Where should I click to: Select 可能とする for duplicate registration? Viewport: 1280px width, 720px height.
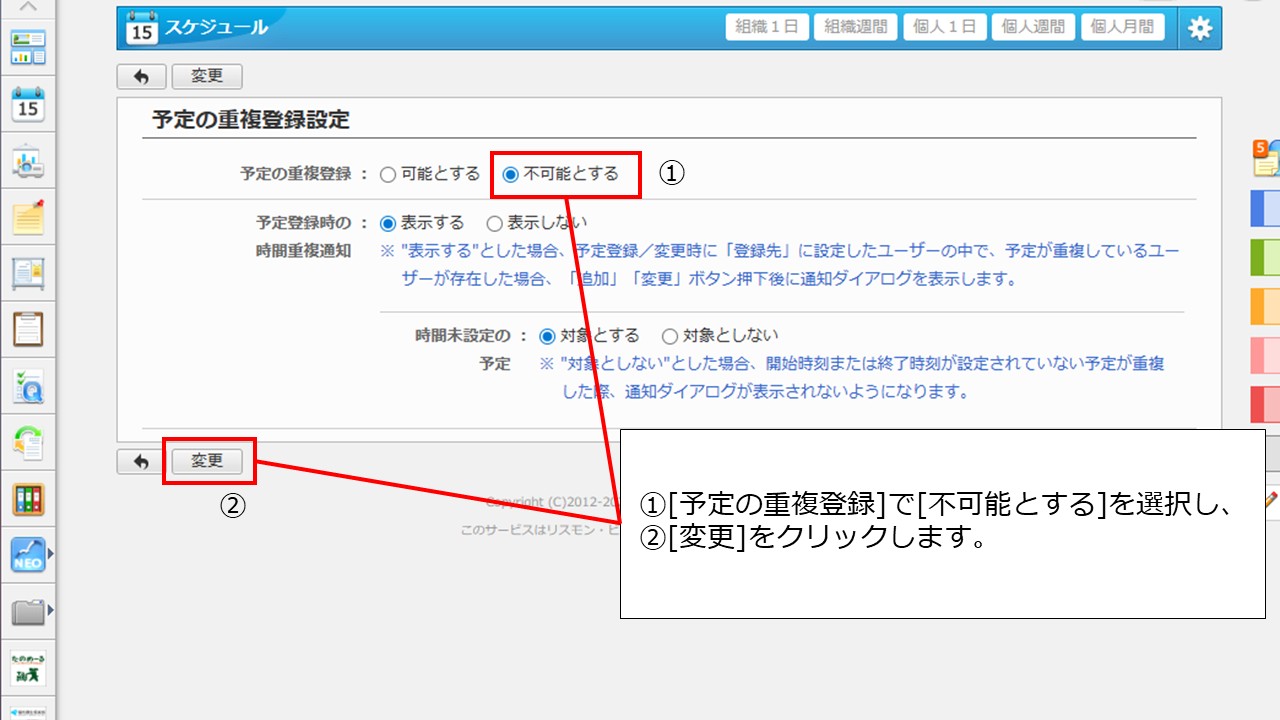pos(388,175)
